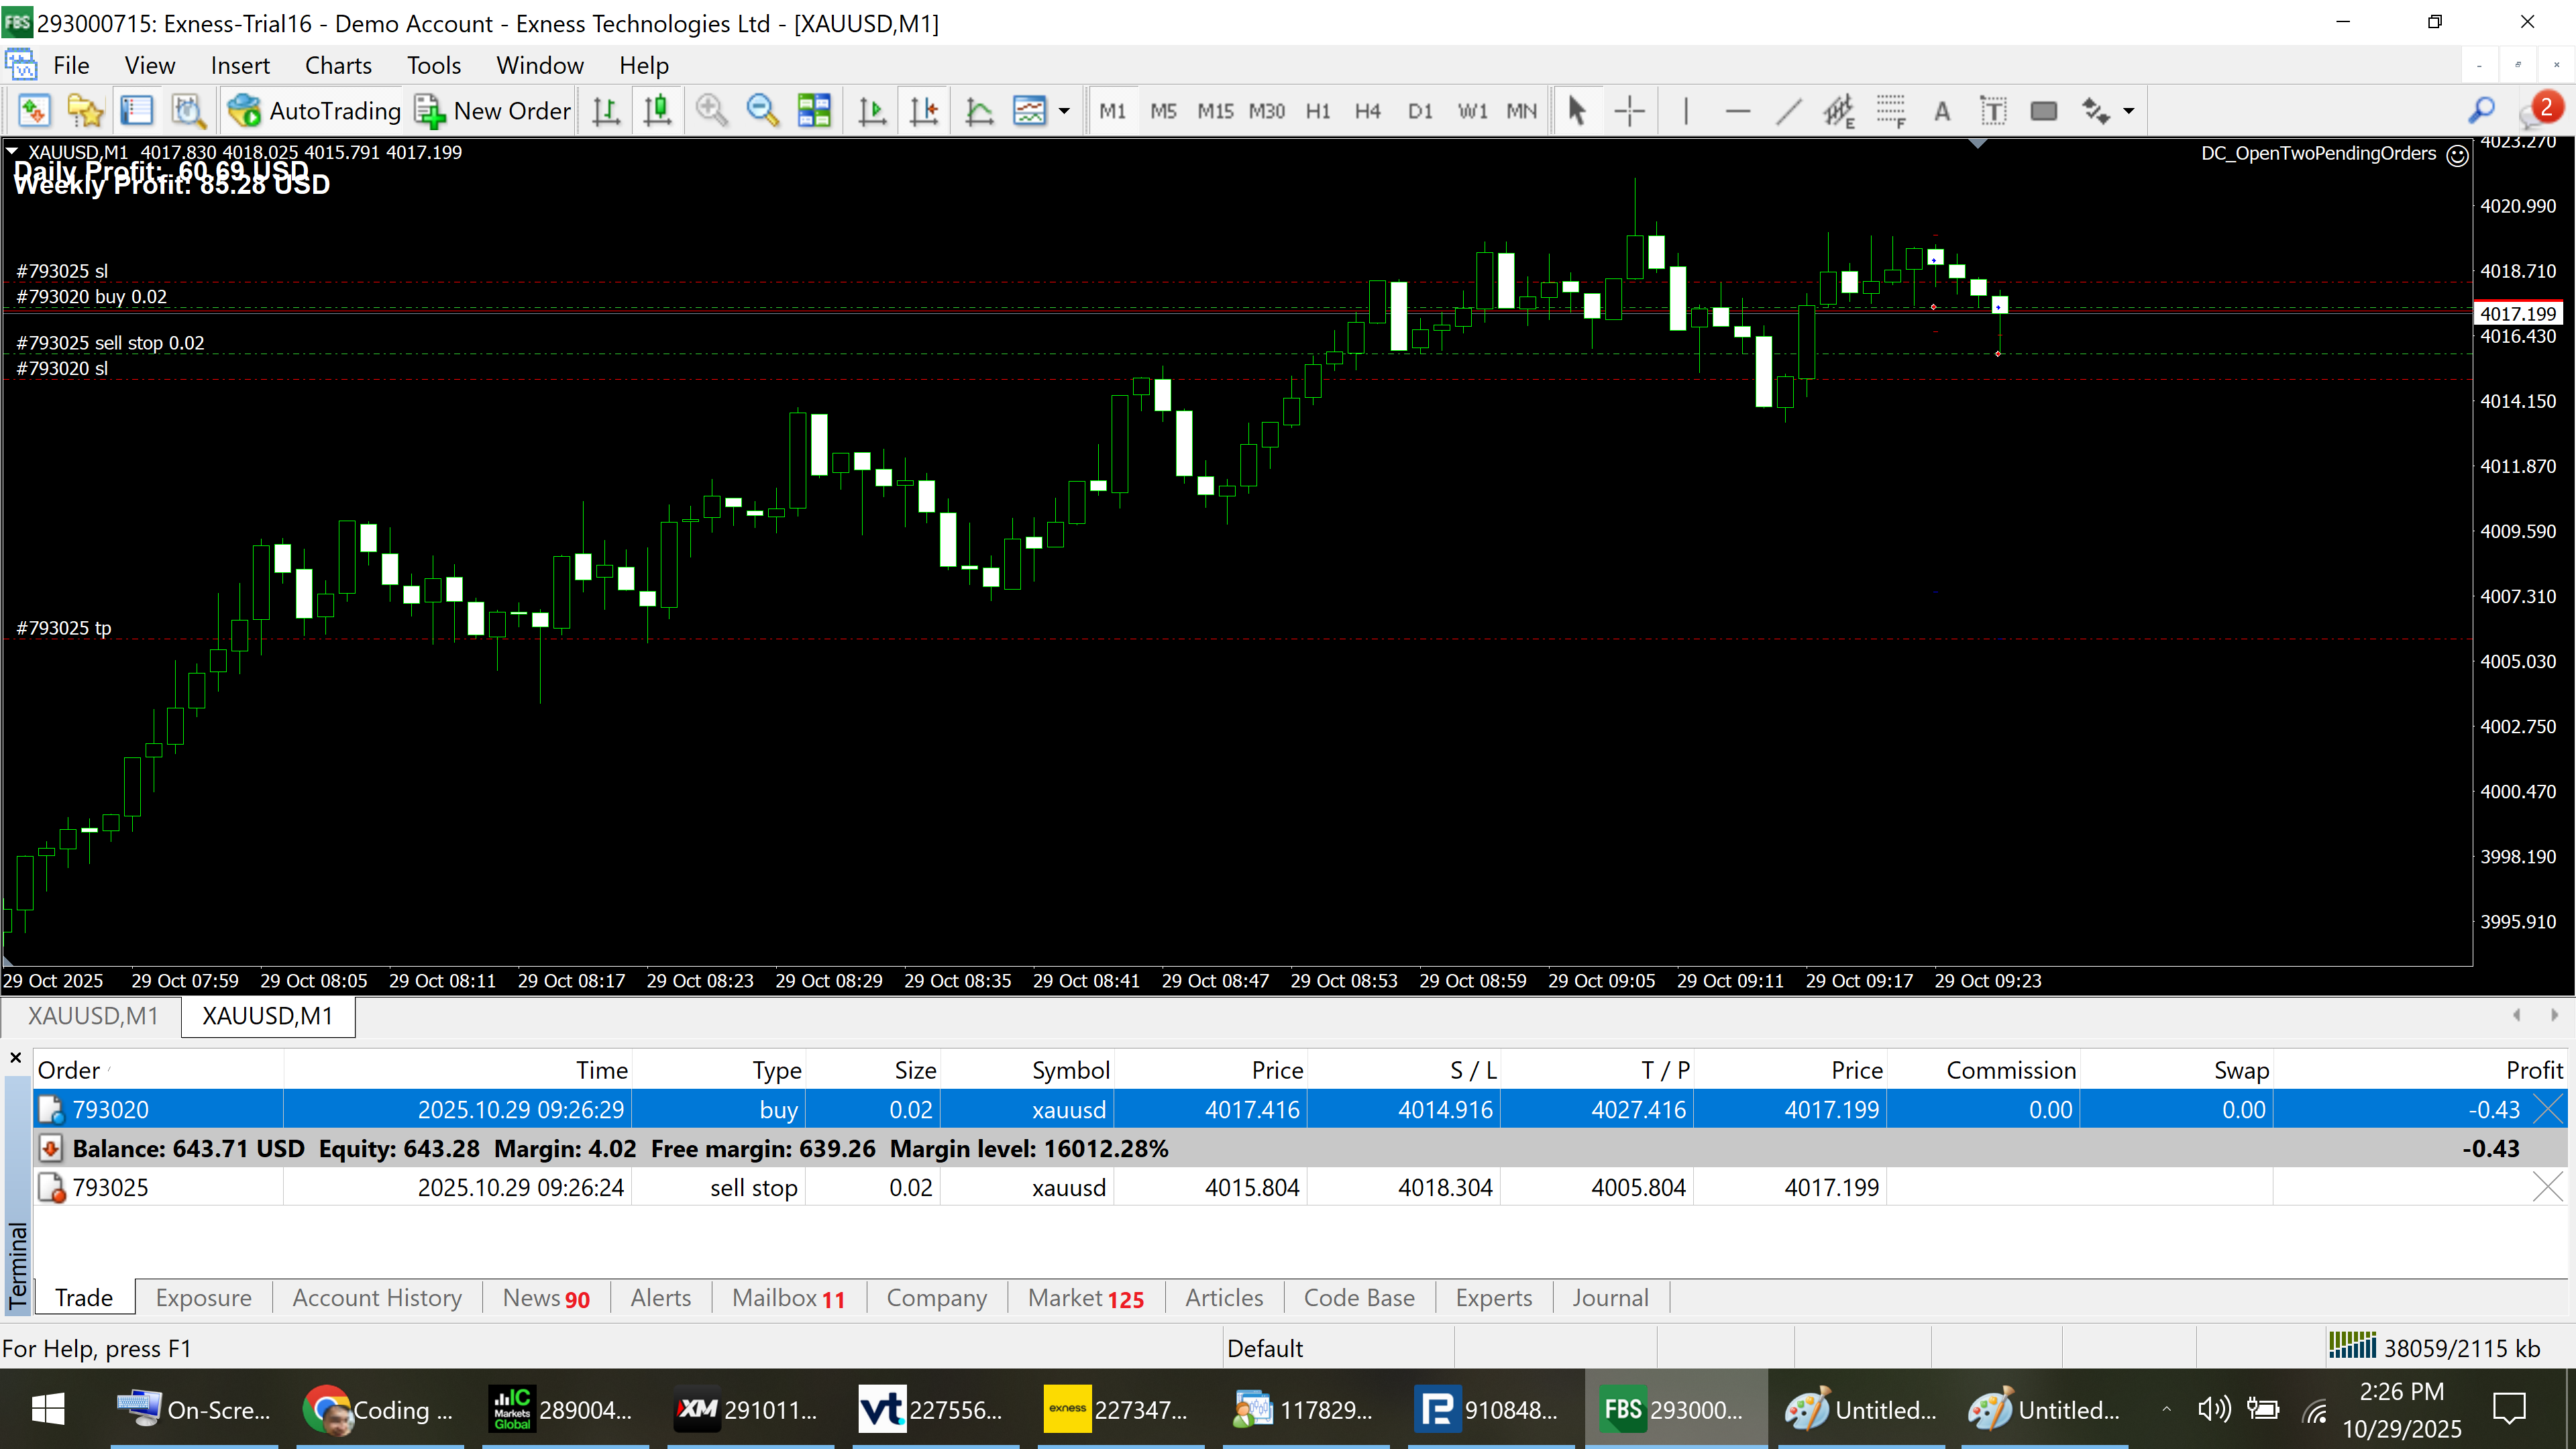Switch chart to H1 timeframe

1317,110
